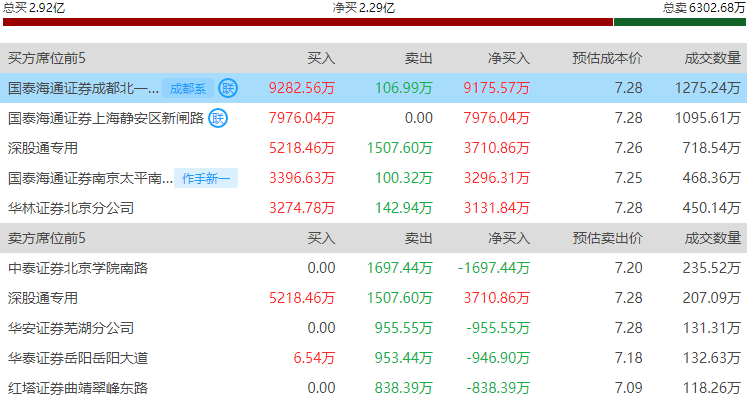Click the 联 icon beside 国泰海通证券成都北一

pos(228,88)
